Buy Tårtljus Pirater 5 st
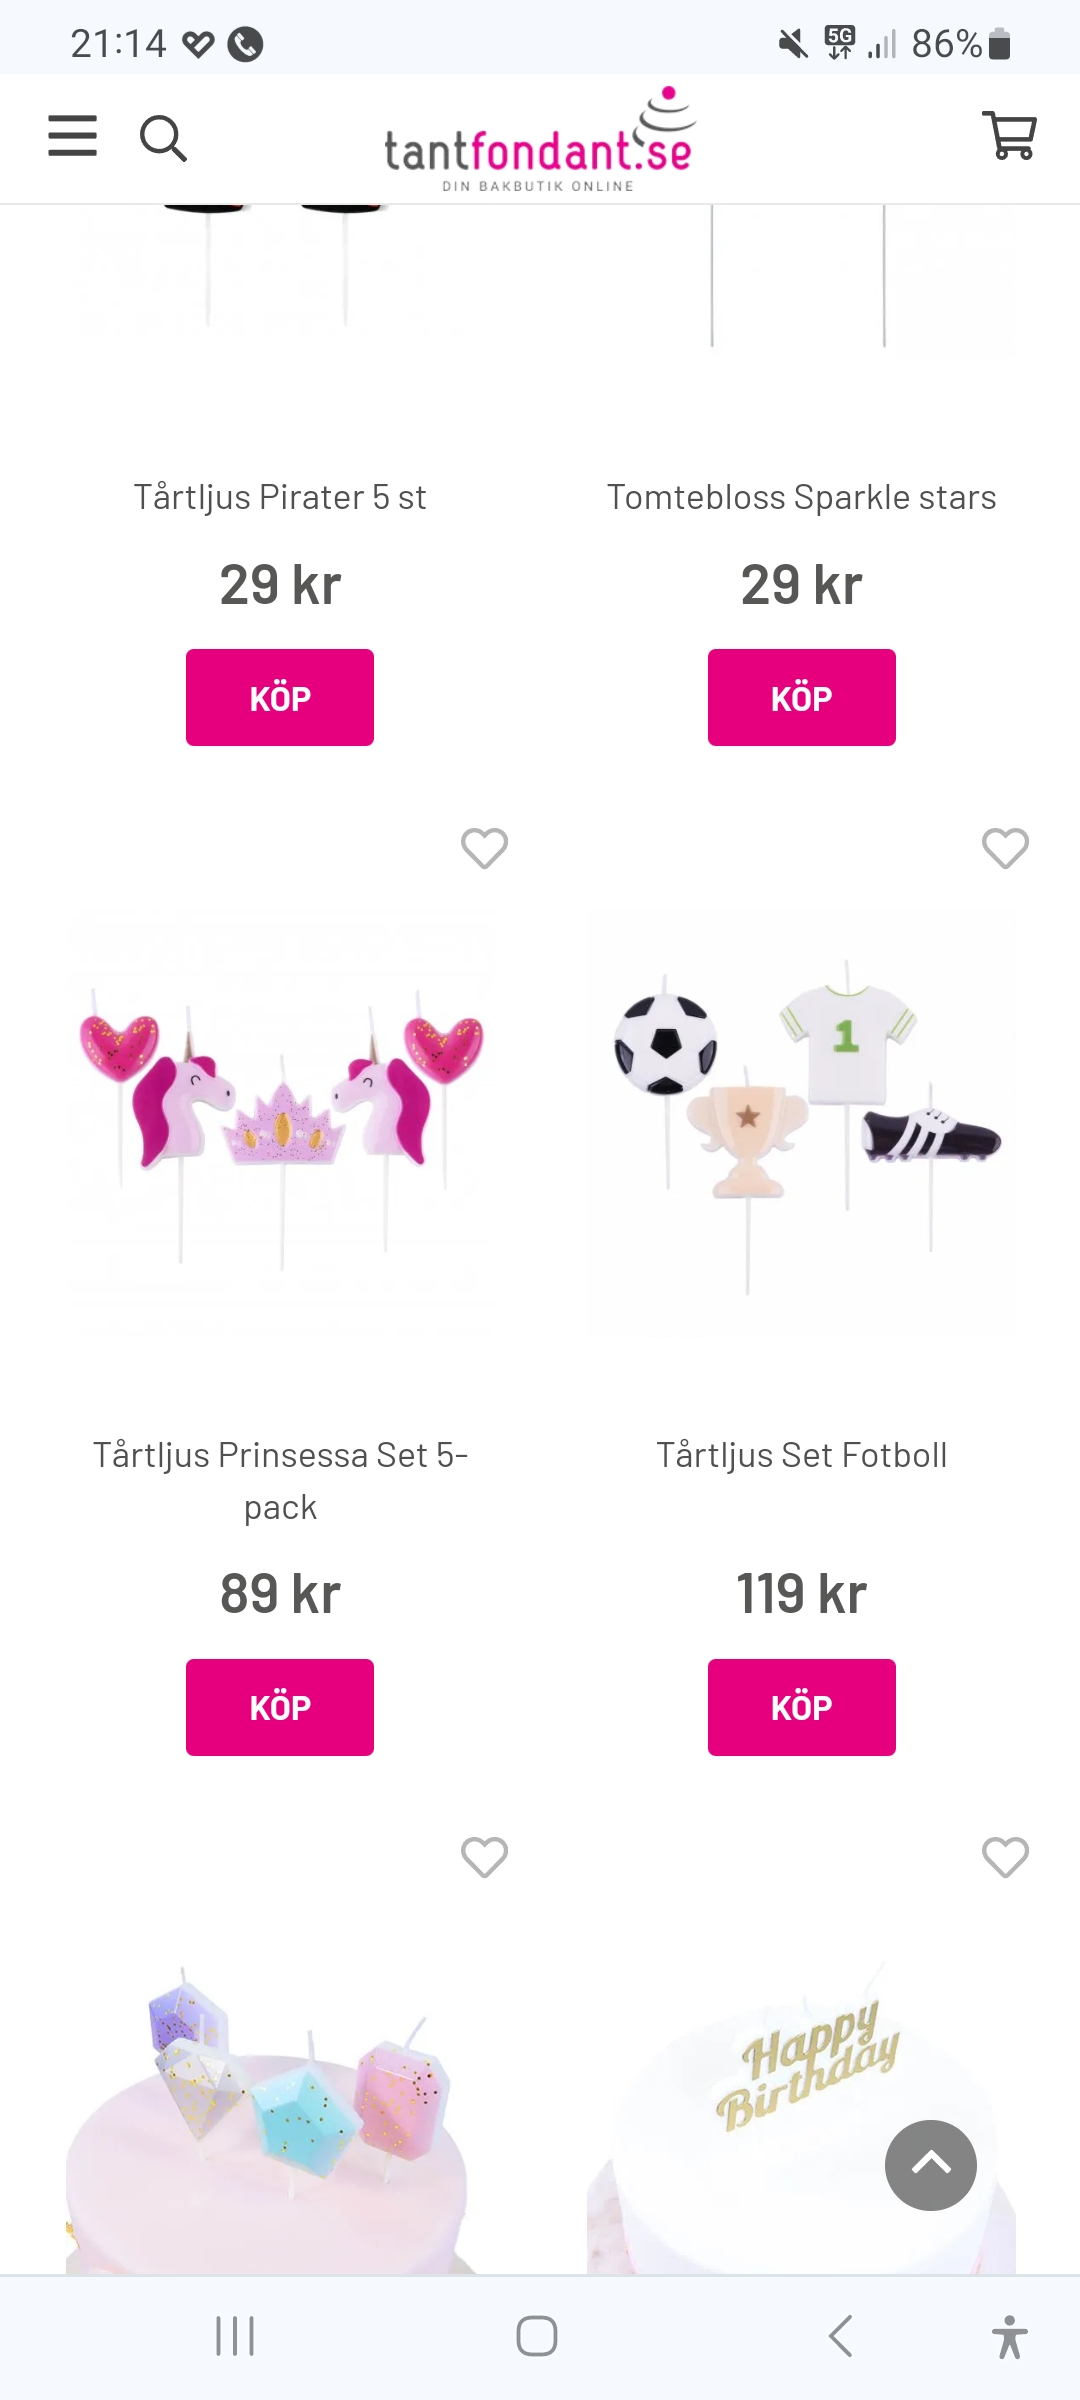1080x2400 pixels. point(280,698)
